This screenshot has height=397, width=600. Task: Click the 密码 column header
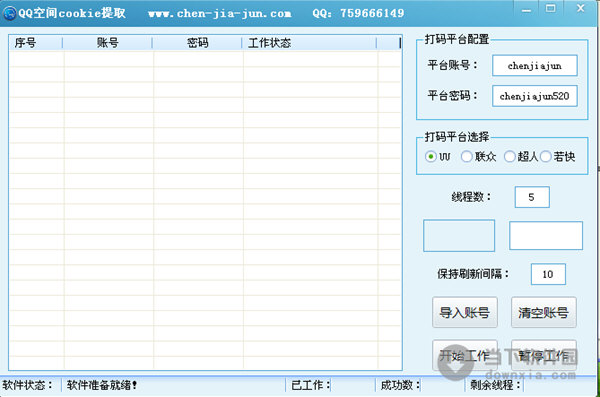click(x=197, y=42)
